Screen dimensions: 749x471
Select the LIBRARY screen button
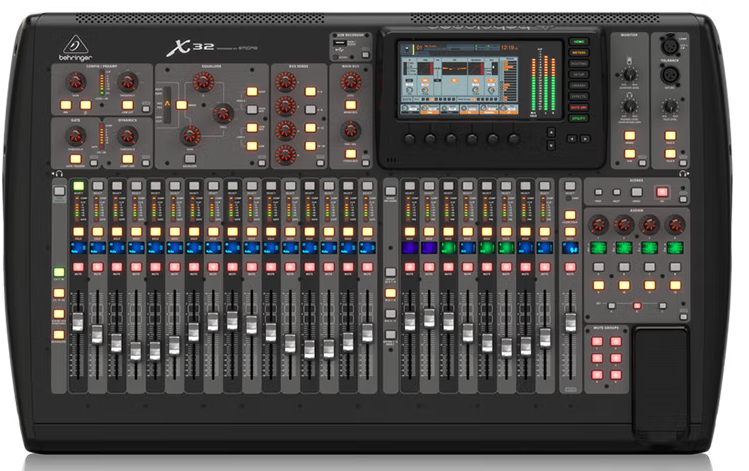pos(578,86)
